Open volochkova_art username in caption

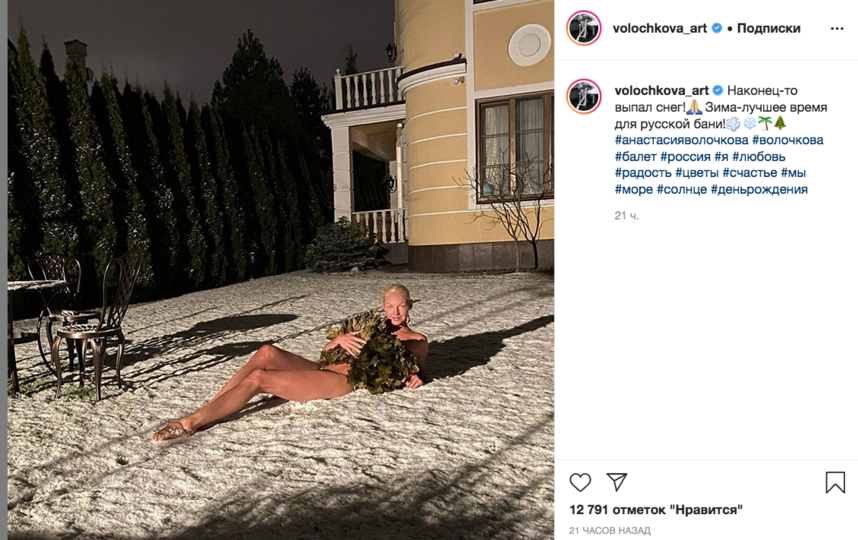(662, 90)
